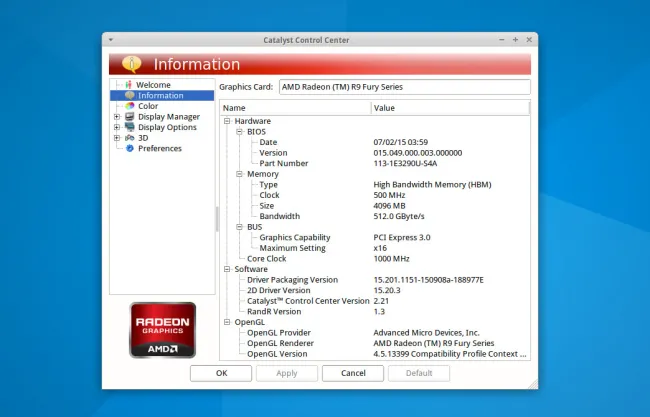
Task: Click the Graphics Card name field
Action: (404, 87)
